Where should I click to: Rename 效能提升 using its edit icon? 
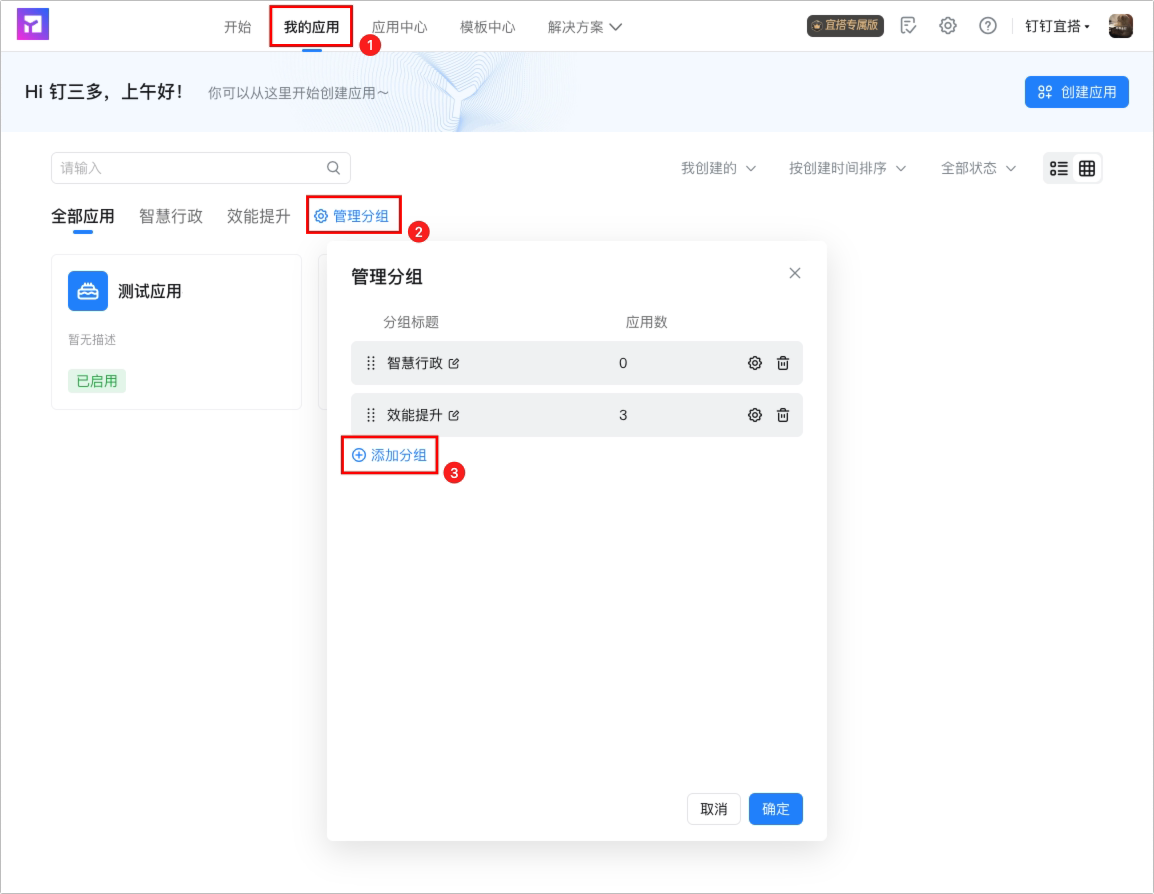click(454, 416)
